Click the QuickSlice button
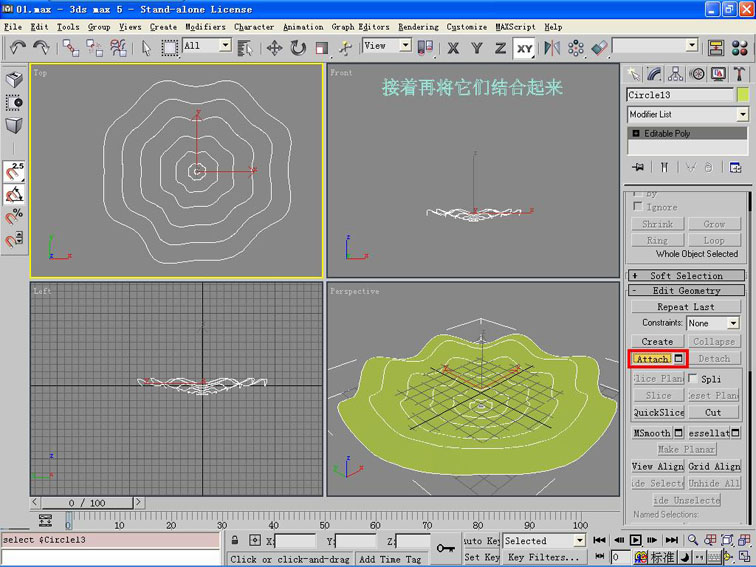Viewport: 756px width, 567px height. click(658, 412)
